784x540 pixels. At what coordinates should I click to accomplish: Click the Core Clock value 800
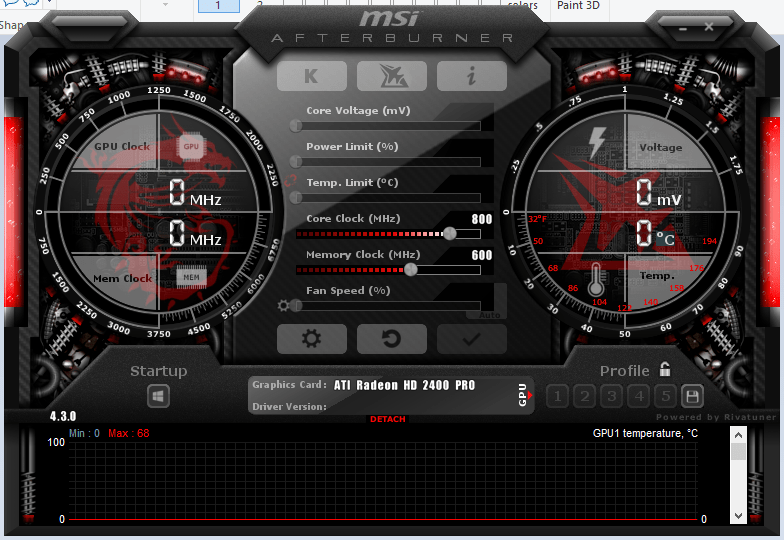point(482,219)
